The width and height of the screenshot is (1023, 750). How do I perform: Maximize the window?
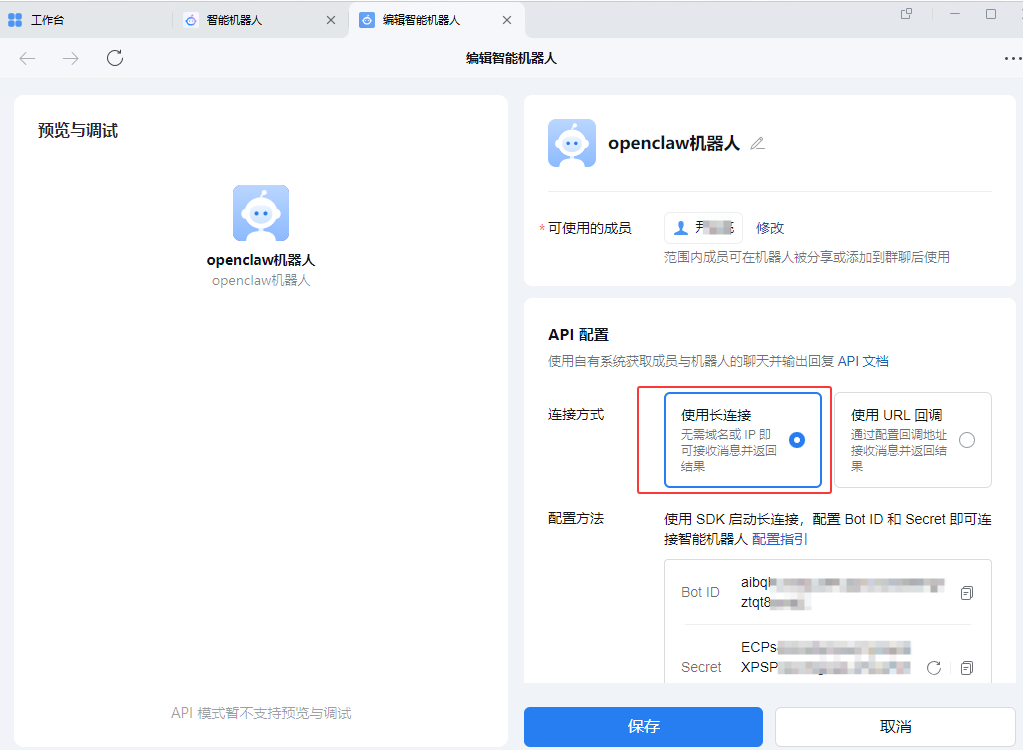[x=990, y=14]
